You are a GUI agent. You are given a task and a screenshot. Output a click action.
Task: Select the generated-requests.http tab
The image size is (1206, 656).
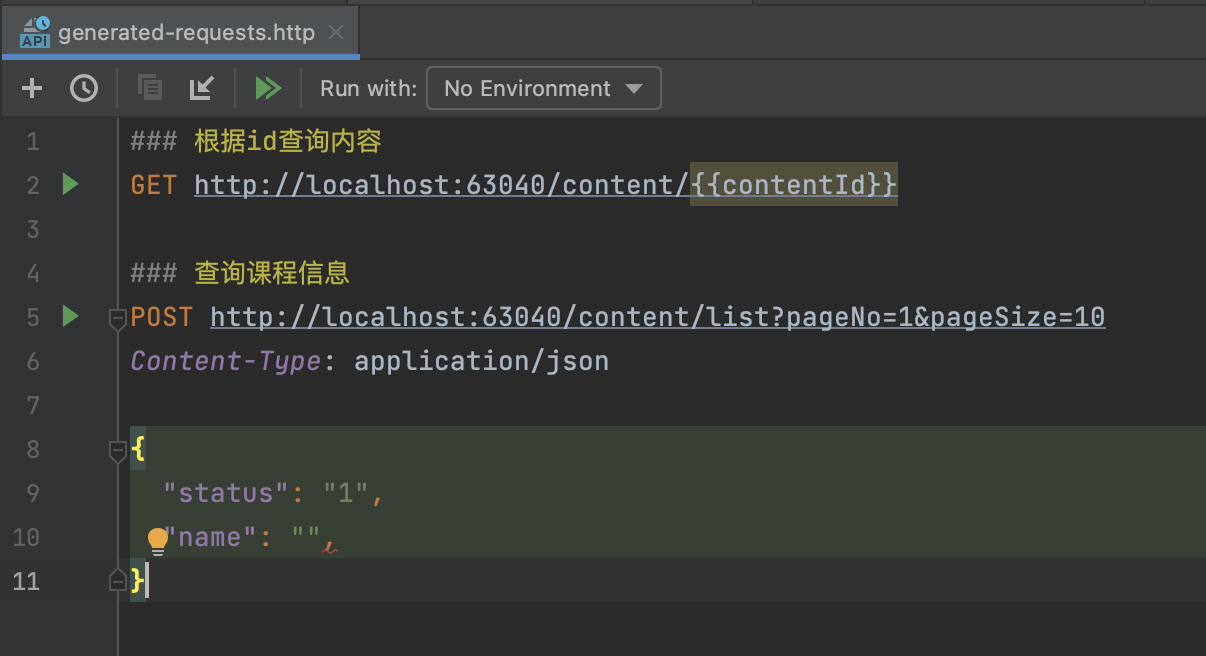185,33
